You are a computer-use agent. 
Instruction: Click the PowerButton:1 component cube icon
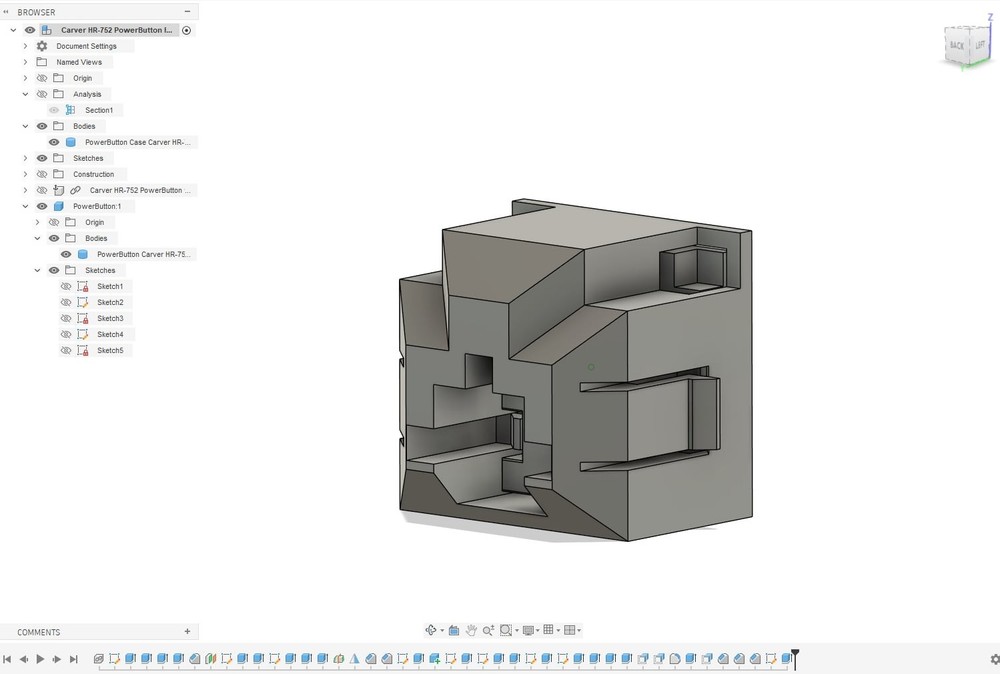point(59,206)
